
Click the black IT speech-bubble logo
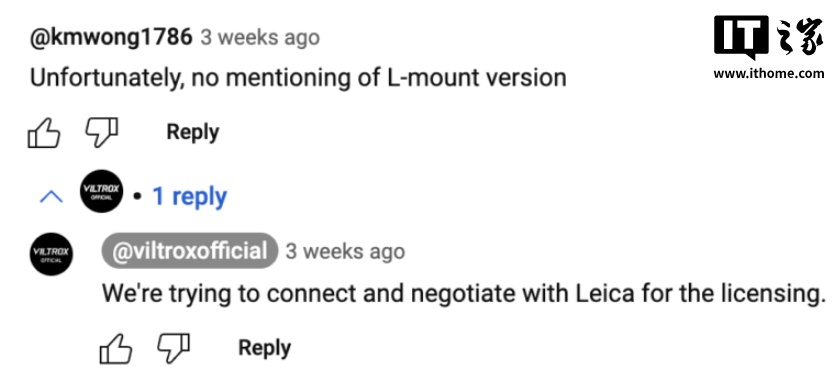(741, 37)
